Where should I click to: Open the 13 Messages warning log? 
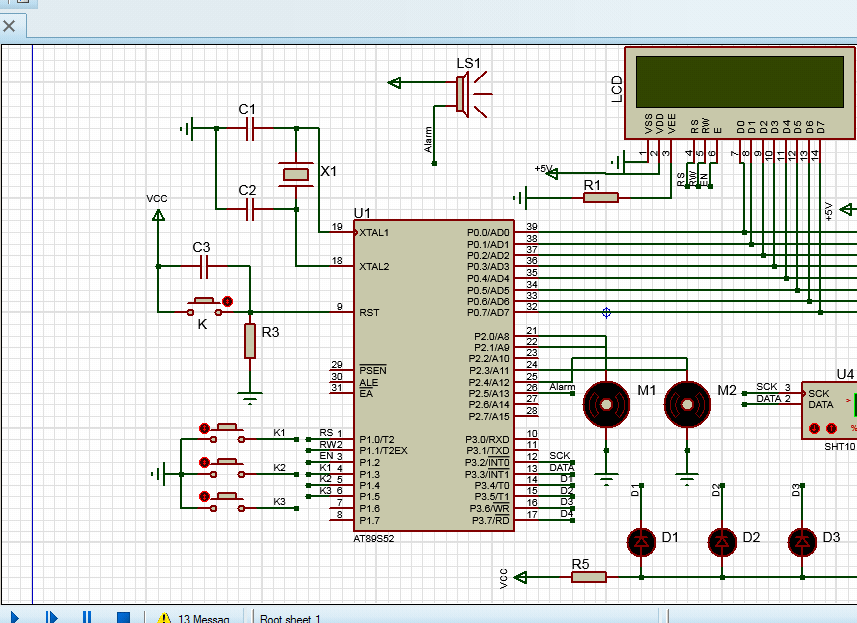[x=194, y=618]
